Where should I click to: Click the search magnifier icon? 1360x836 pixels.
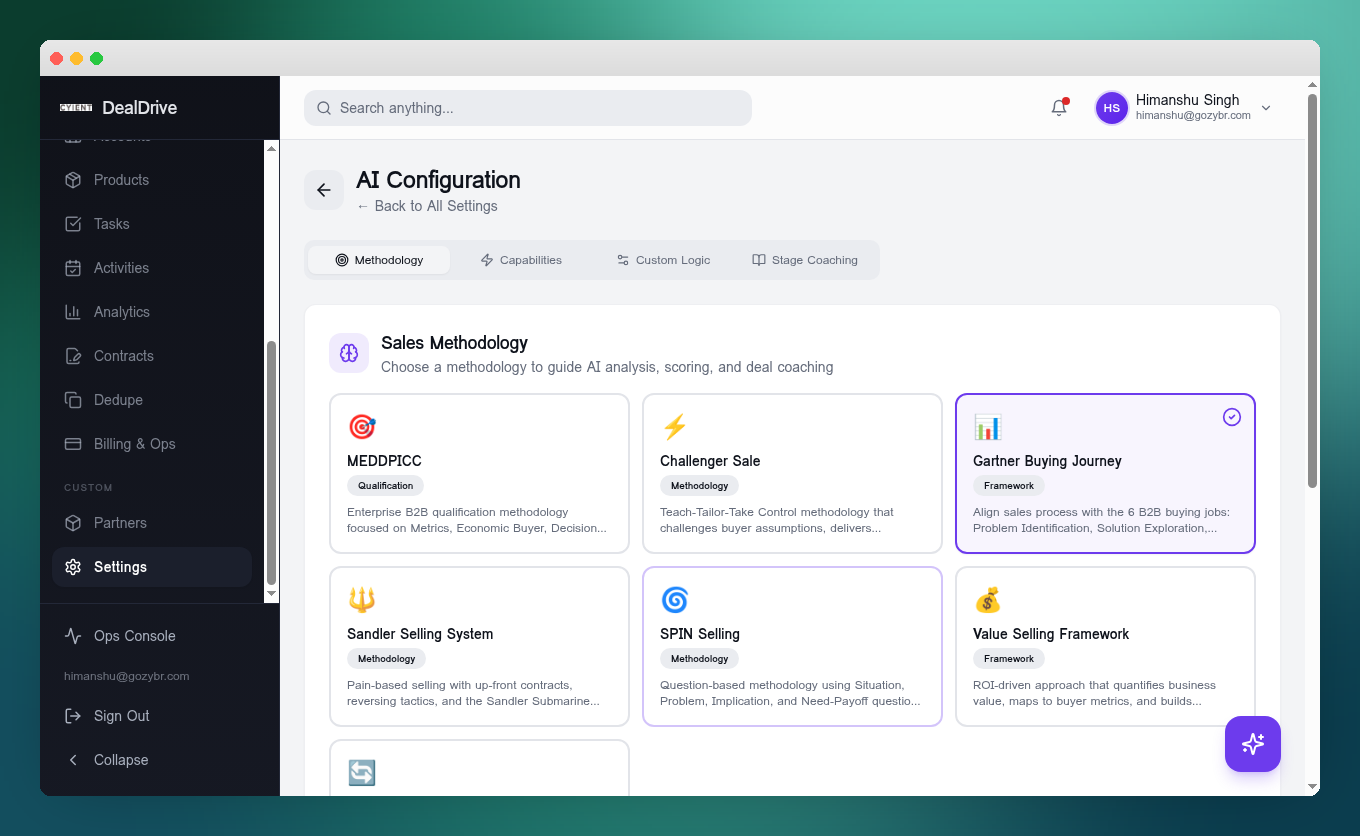tap(324, 108)
